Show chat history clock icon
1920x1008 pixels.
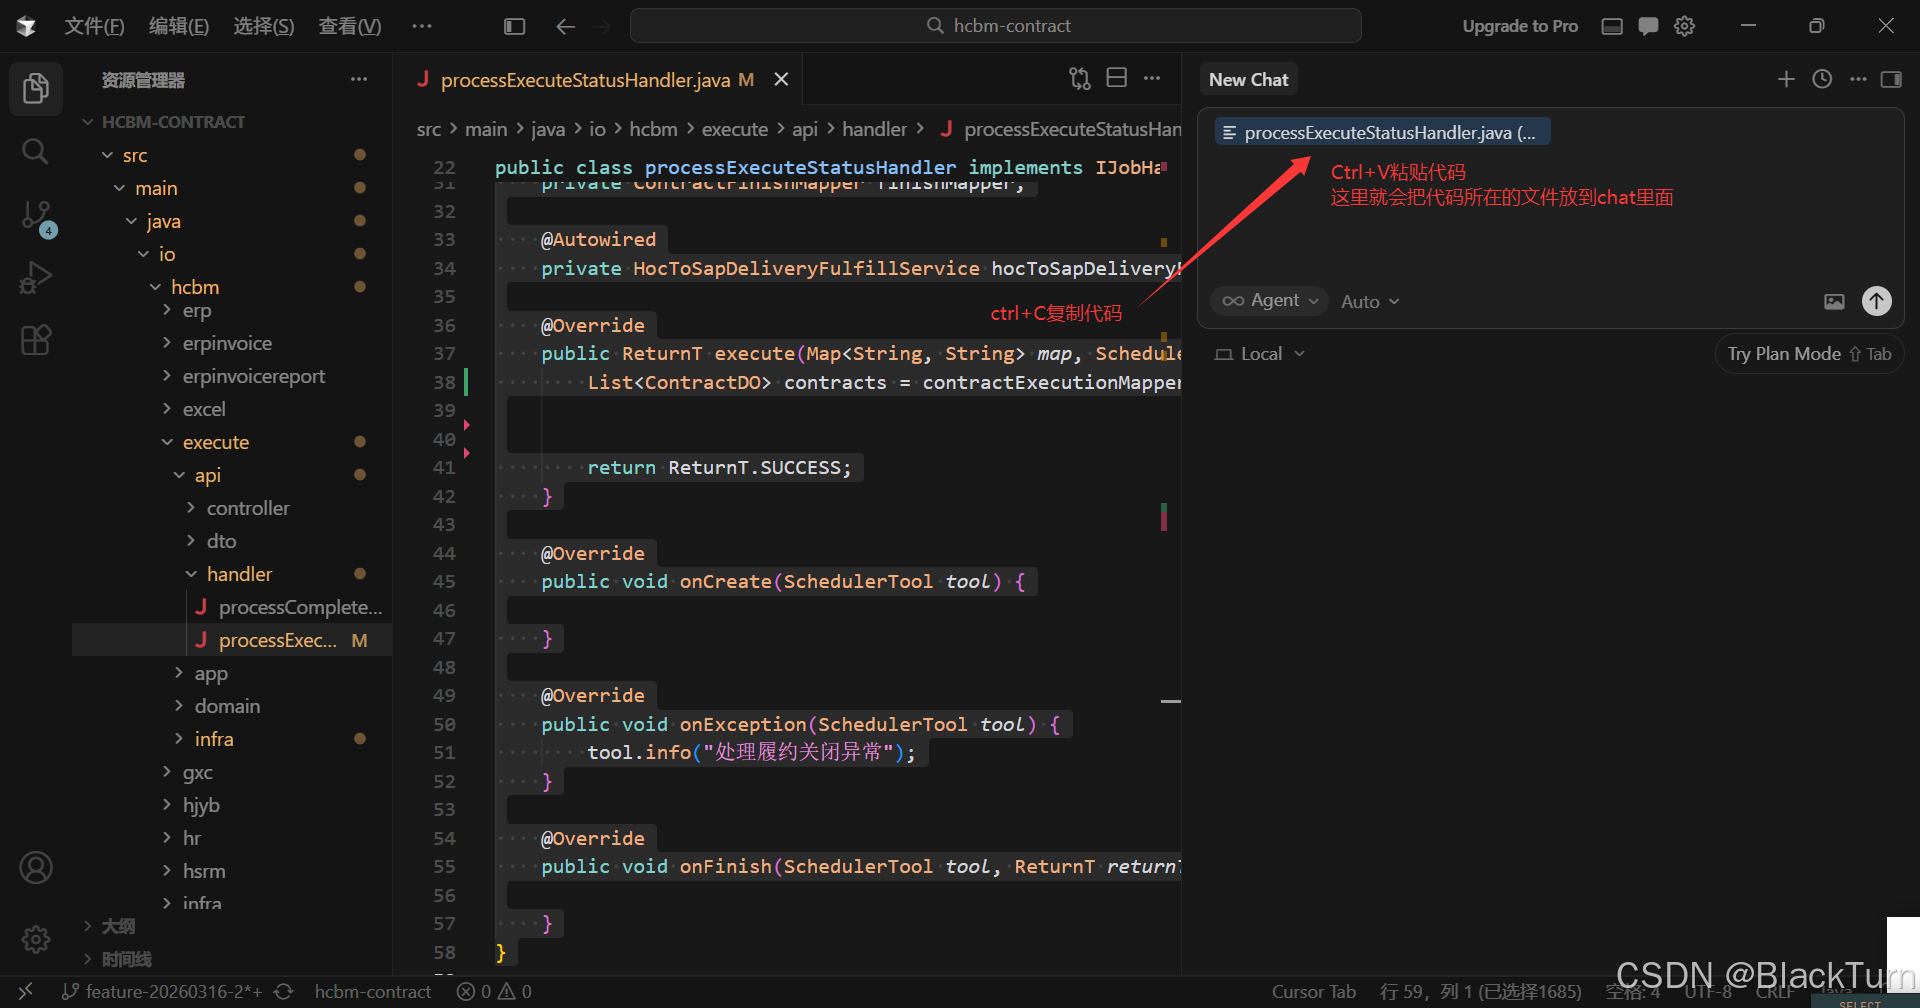[x=1822, y=79]
